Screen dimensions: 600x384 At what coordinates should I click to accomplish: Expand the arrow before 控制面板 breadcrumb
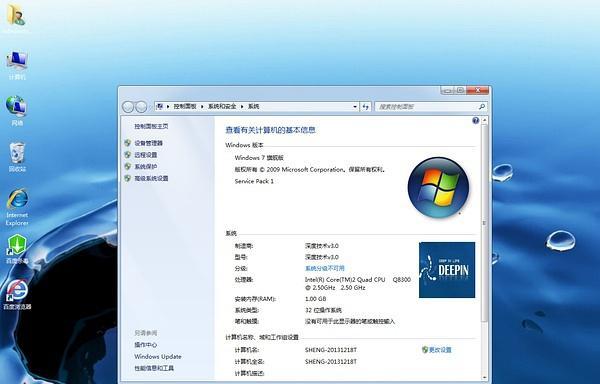point(168,107)
